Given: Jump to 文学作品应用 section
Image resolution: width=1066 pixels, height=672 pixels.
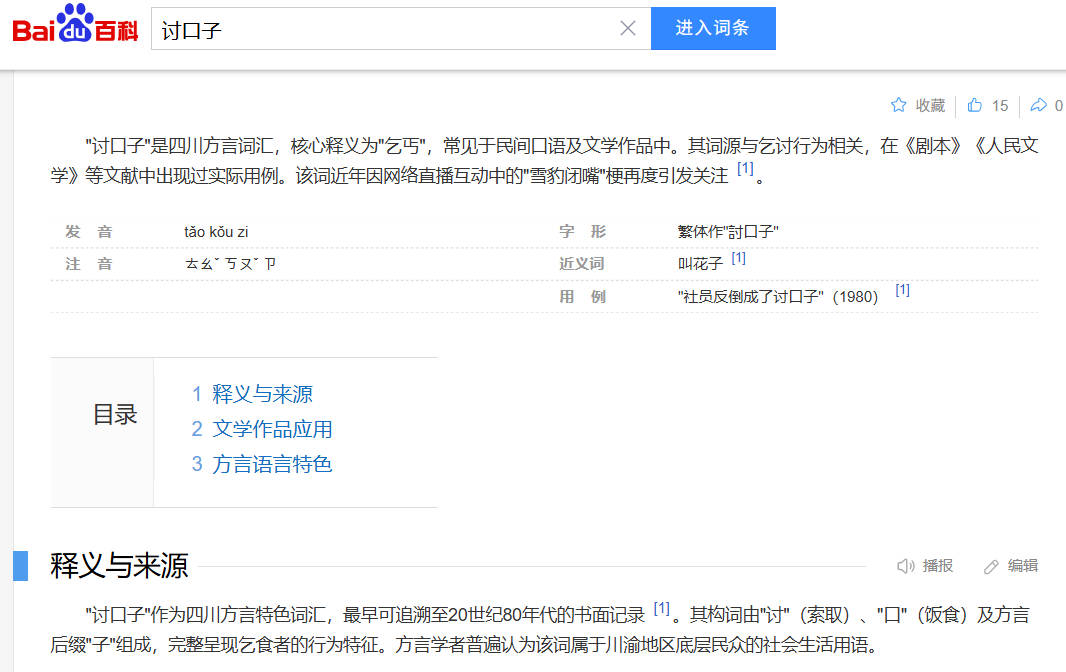Looking at the screenshot, I should click(x=272, y=429).
